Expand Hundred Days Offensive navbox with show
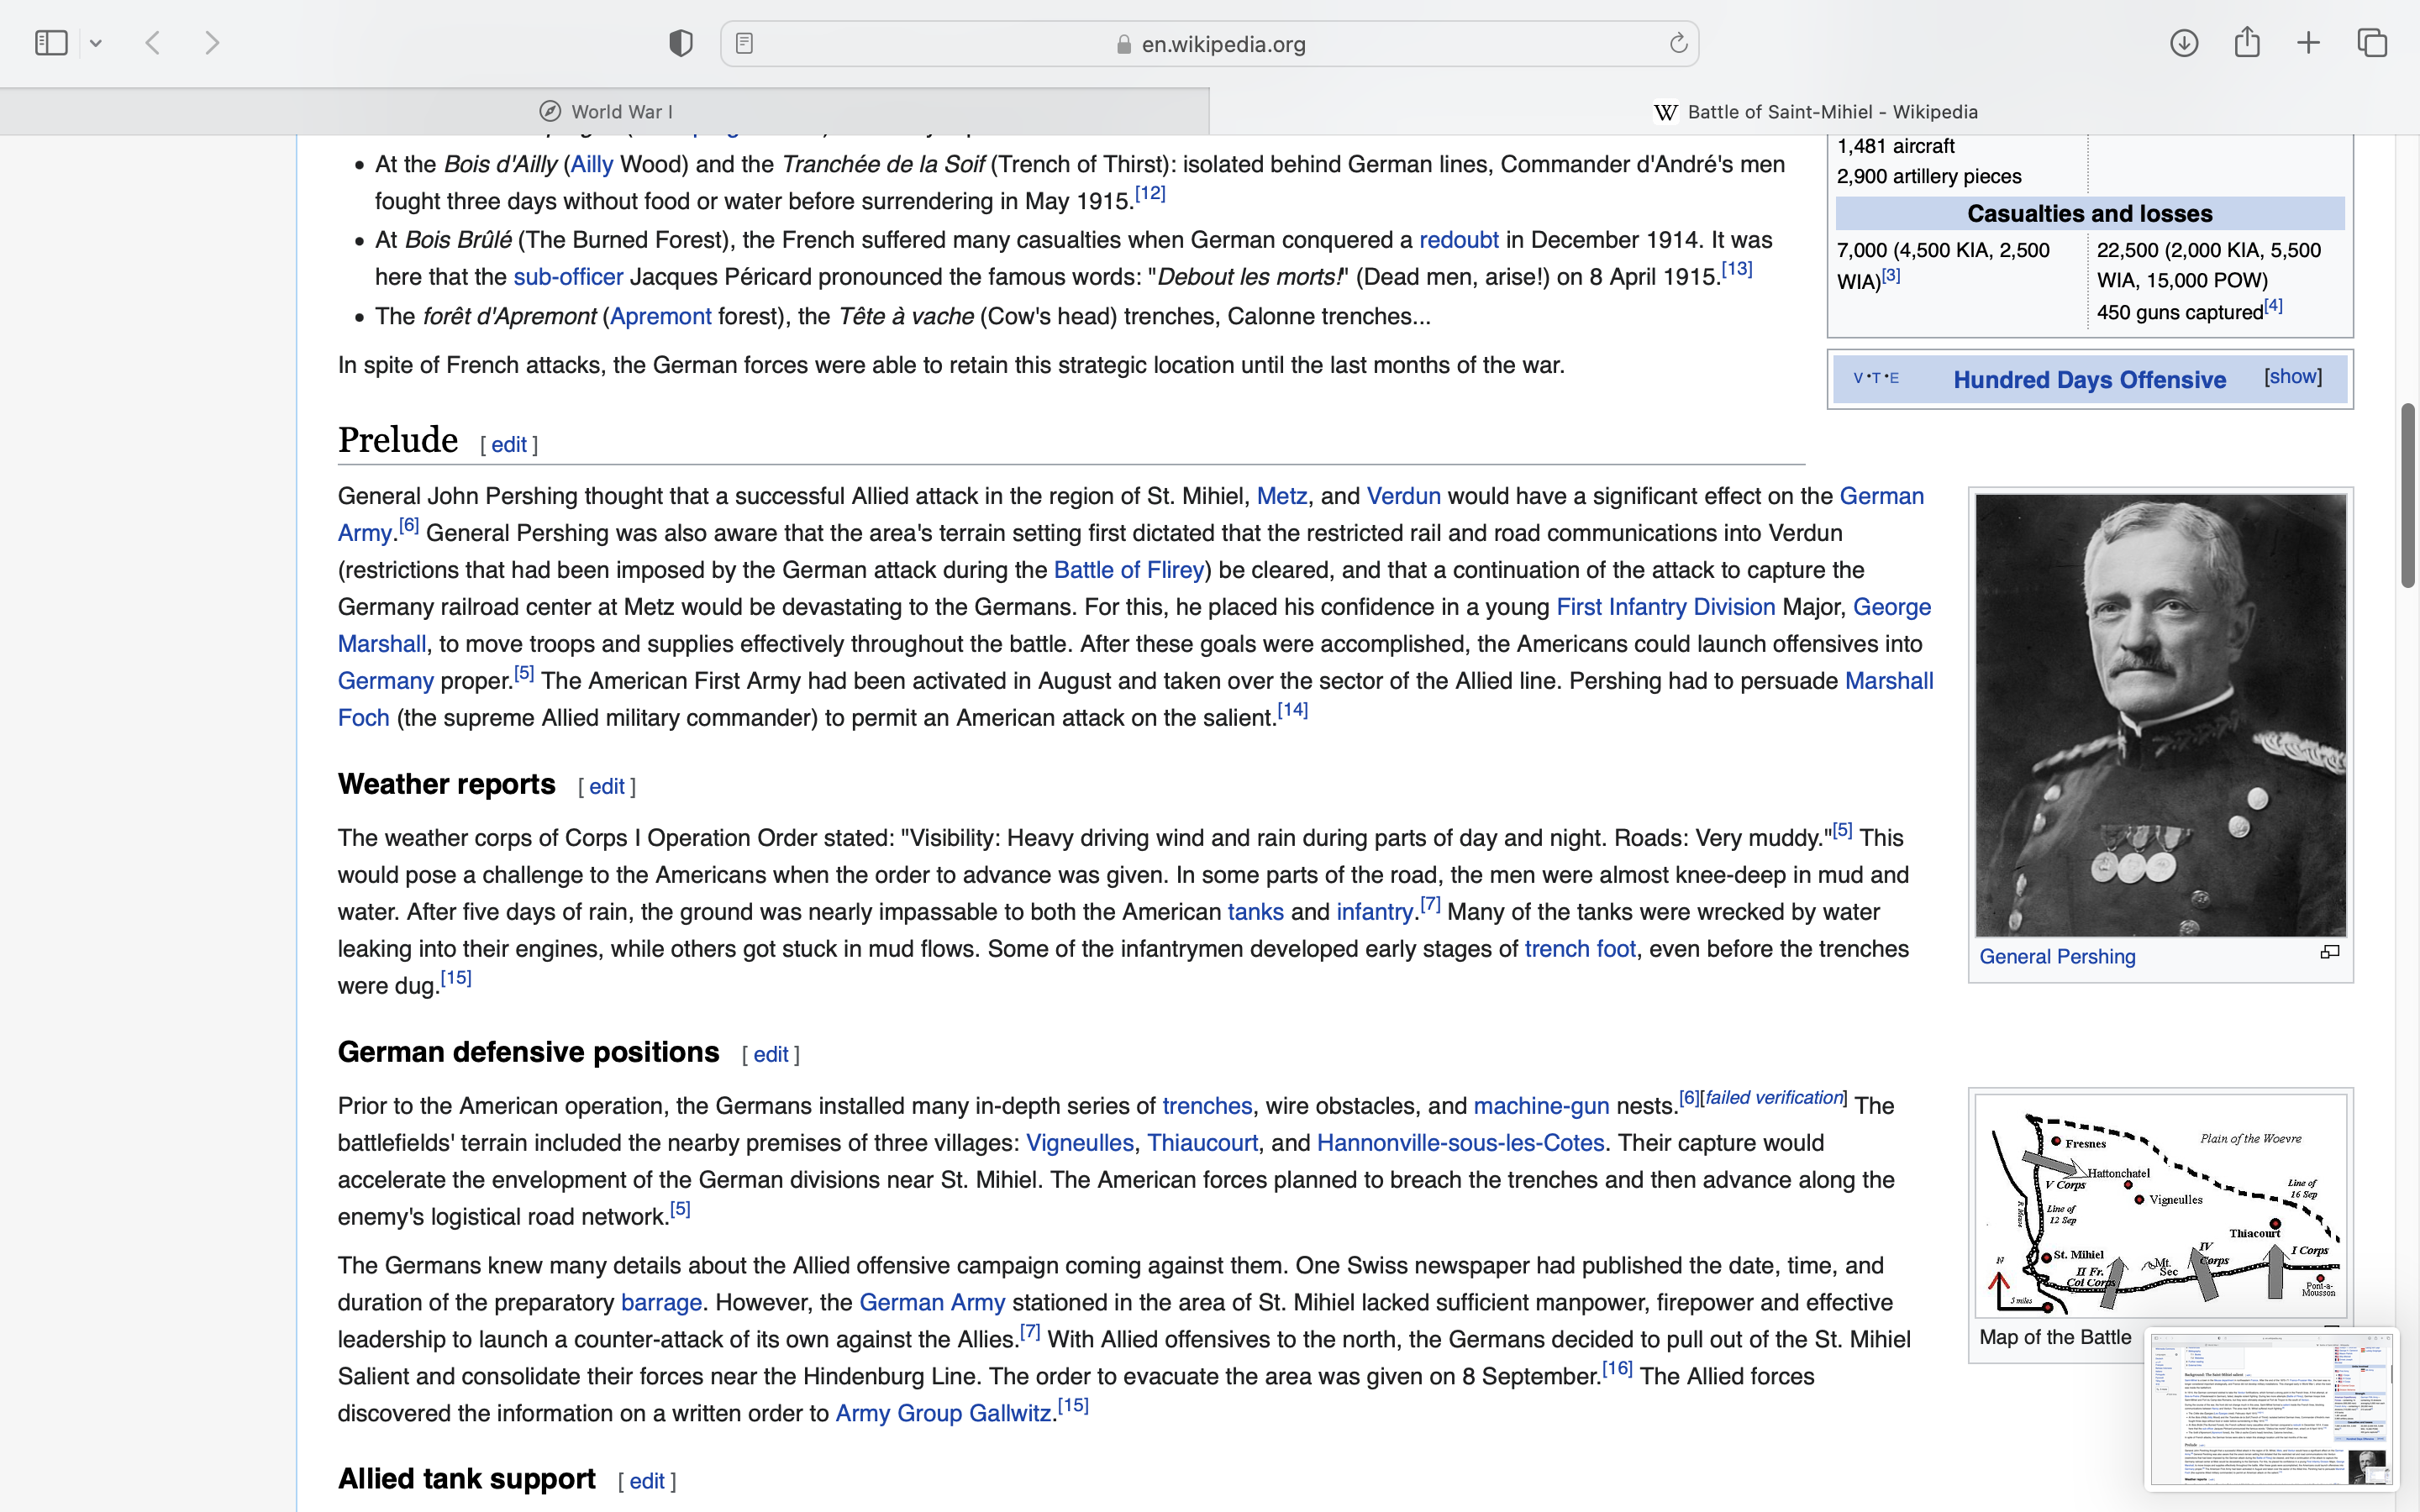Viewport: 2420px width, 1512px height. [x=2292, y=377]
